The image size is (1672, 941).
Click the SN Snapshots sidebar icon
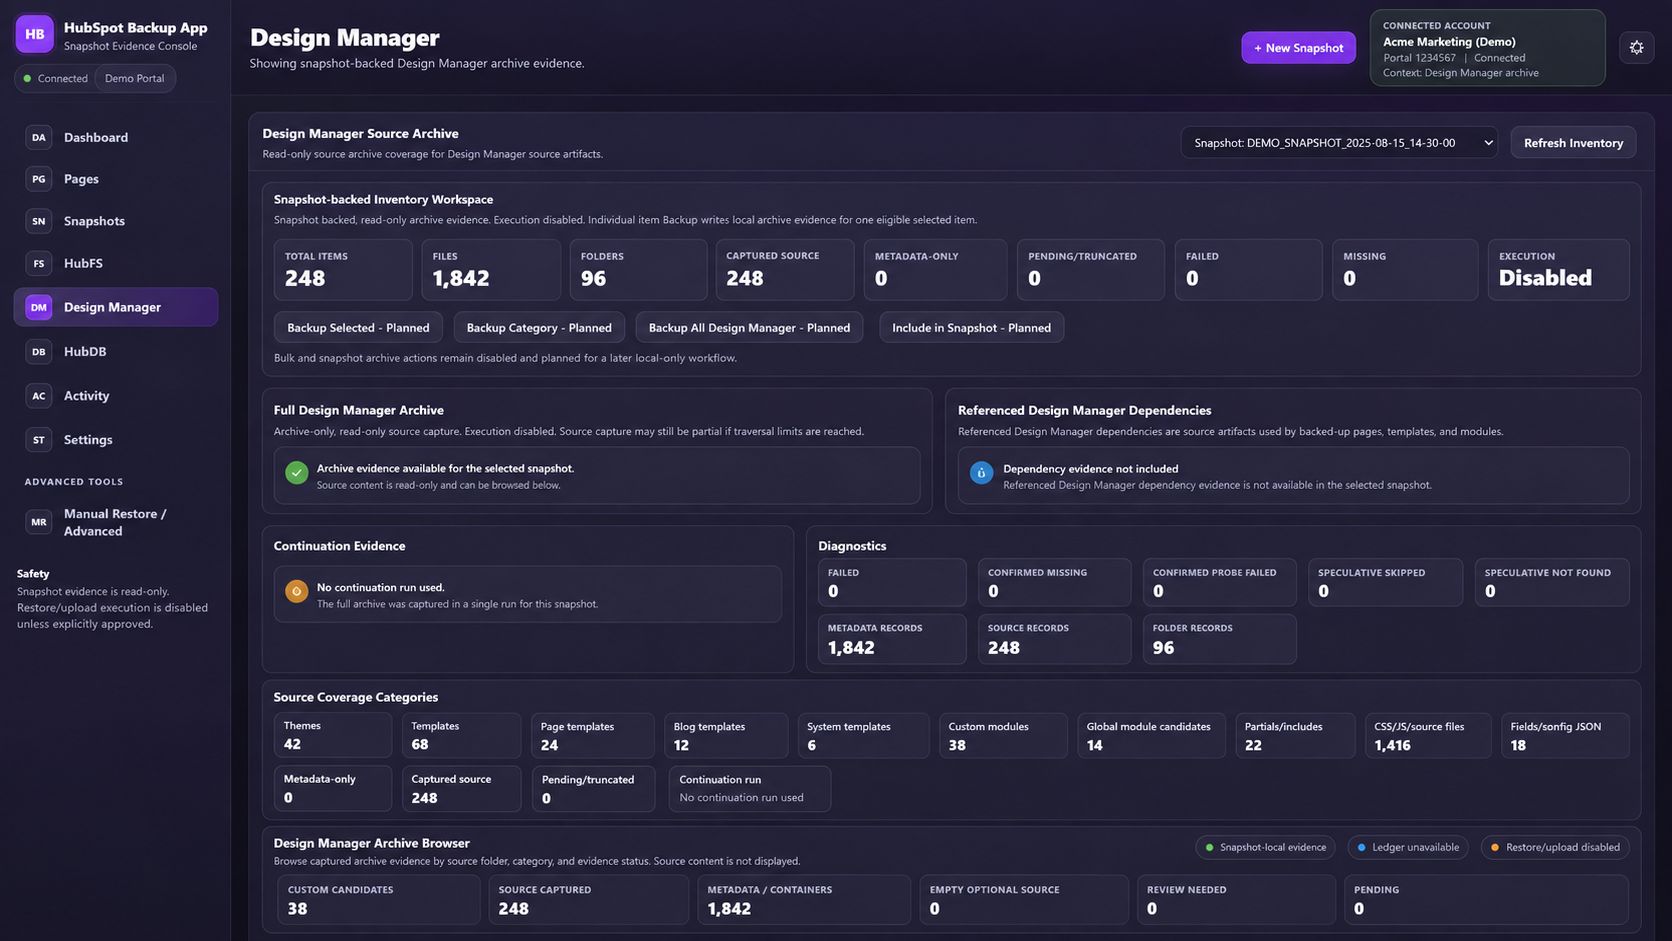[x=38, y=221]
